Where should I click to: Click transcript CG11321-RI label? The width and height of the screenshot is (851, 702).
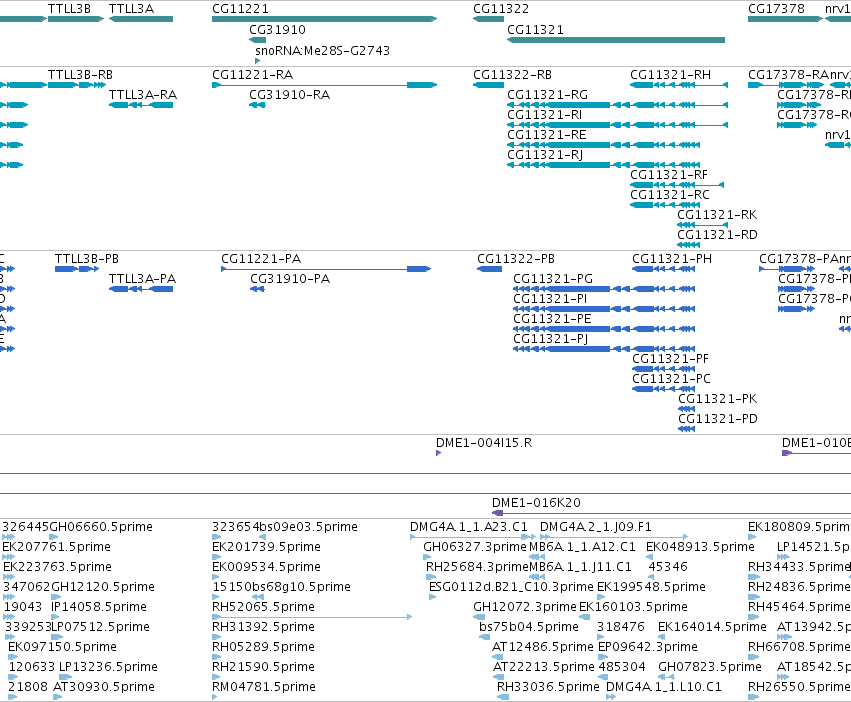click(544, 115)
